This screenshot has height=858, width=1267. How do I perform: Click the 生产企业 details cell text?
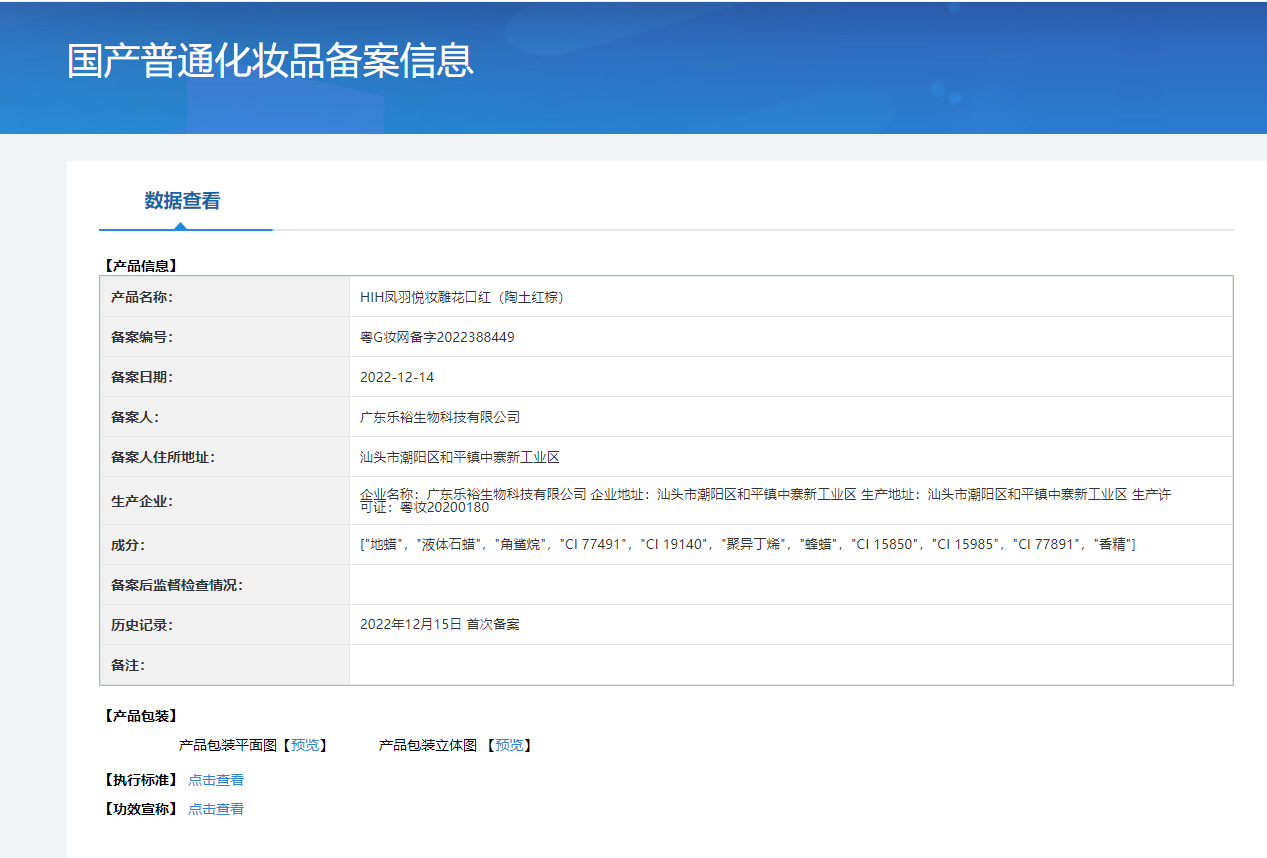765,500
